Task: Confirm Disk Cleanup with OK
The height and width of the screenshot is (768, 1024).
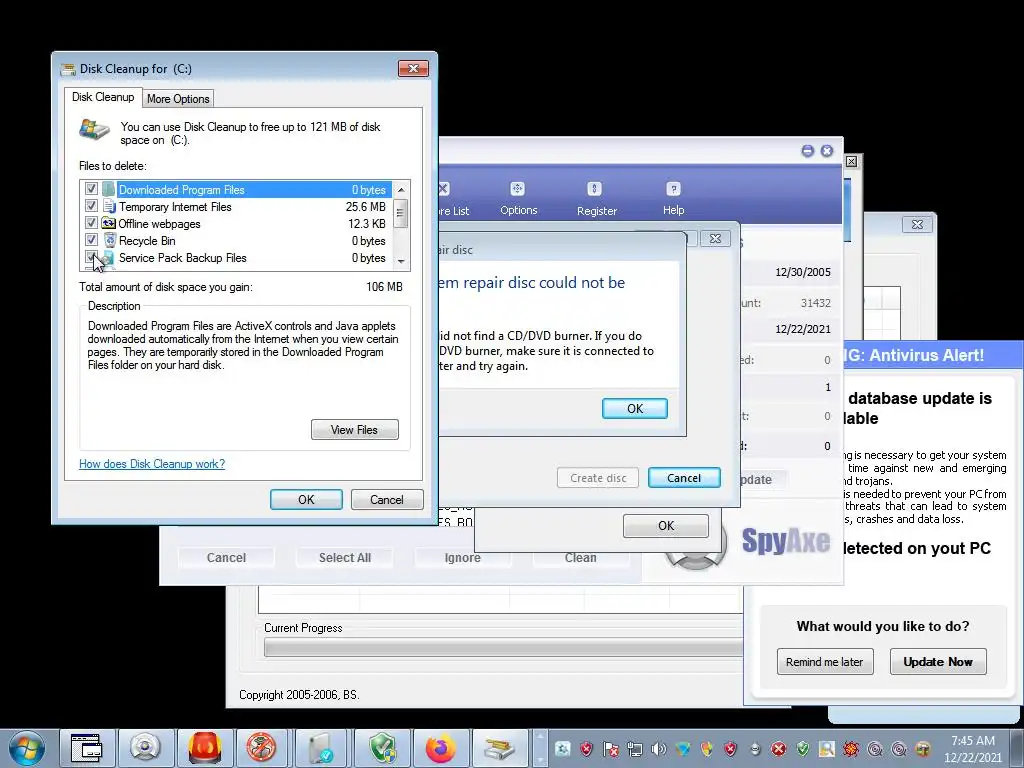Action: pyautogui.click(x=306, y=500)
